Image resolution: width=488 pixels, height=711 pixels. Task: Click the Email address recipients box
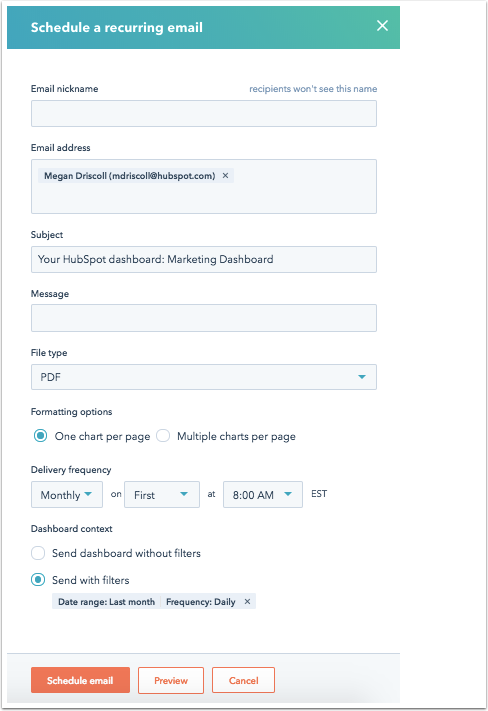[x=204, y=186]
